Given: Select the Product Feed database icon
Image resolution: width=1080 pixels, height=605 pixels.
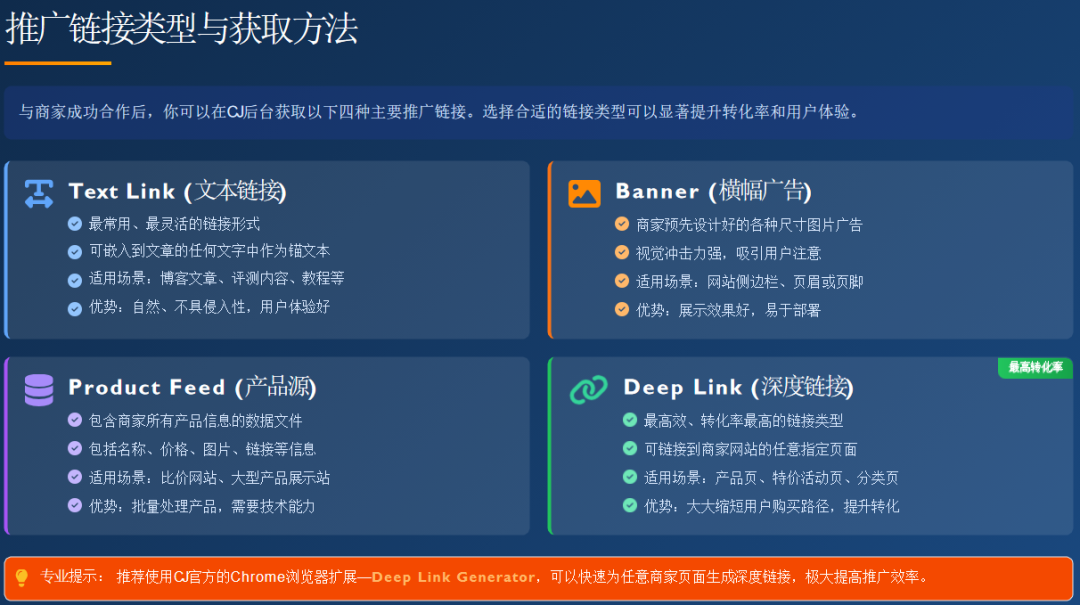Looking at the screenshot, I should click(x=38, y=388).
